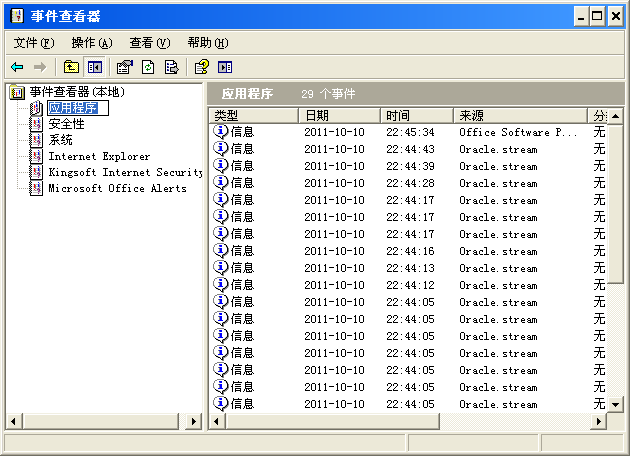Toggle the Show/Hide console tree icon
This screenshot has height=456, width=630.
click(x=95, y=67)
